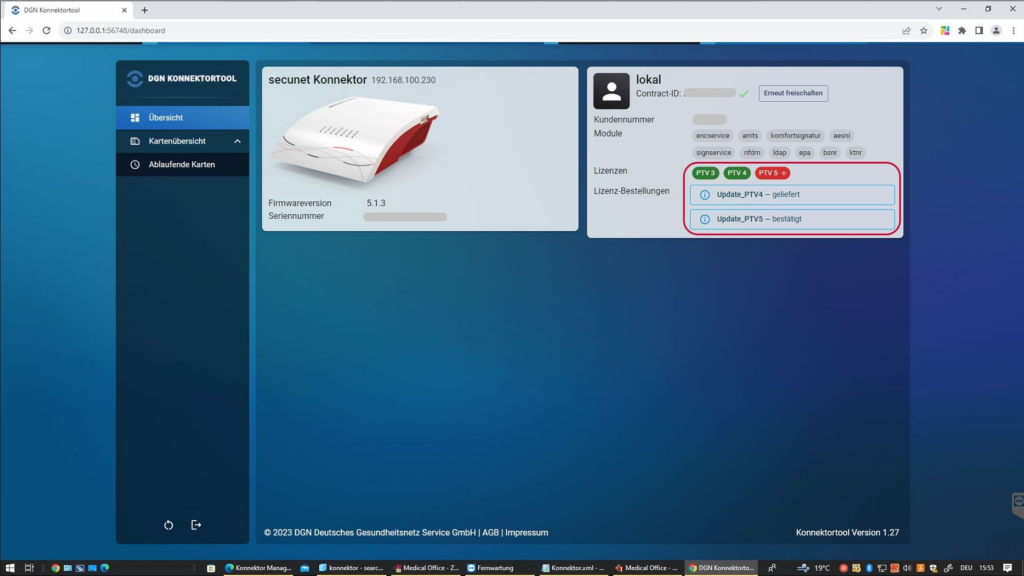The image size is (1024, 576).
Task: Open Task View in the taskbar
Action: point(29,568)
